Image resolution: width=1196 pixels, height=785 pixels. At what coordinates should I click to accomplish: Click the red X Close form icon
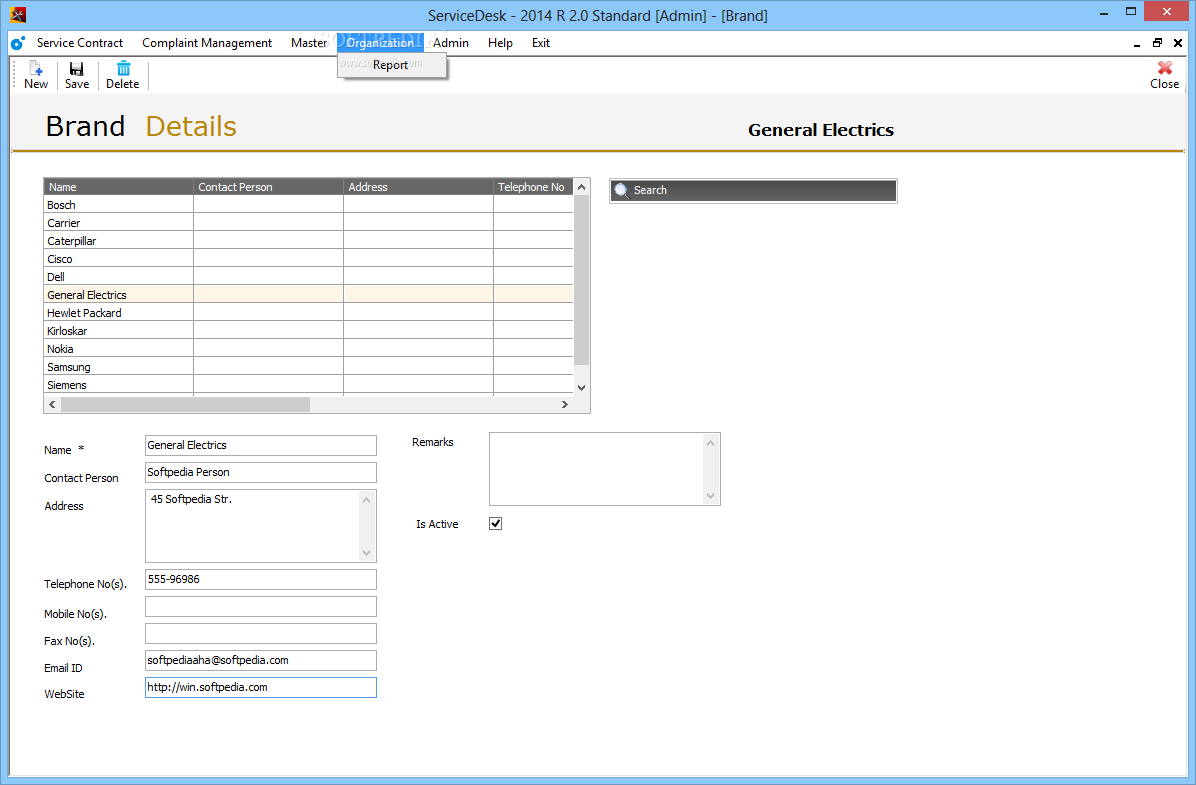coord(1165,68)
